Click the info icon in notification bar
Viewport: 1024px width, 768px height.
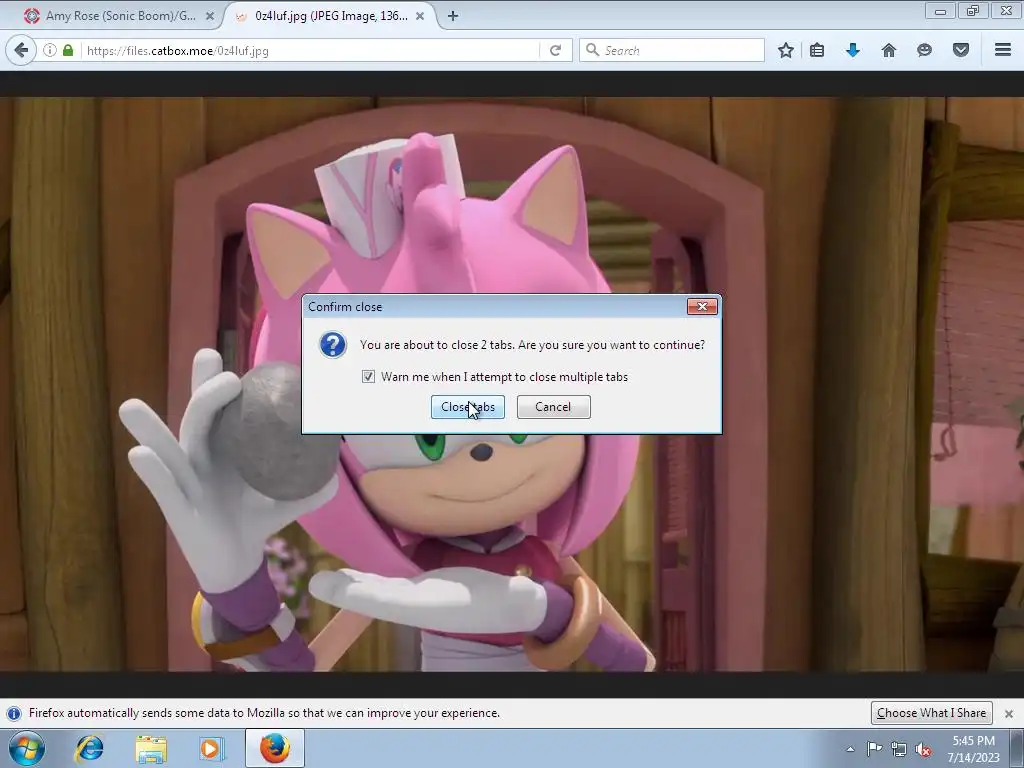tap(14, 713)
